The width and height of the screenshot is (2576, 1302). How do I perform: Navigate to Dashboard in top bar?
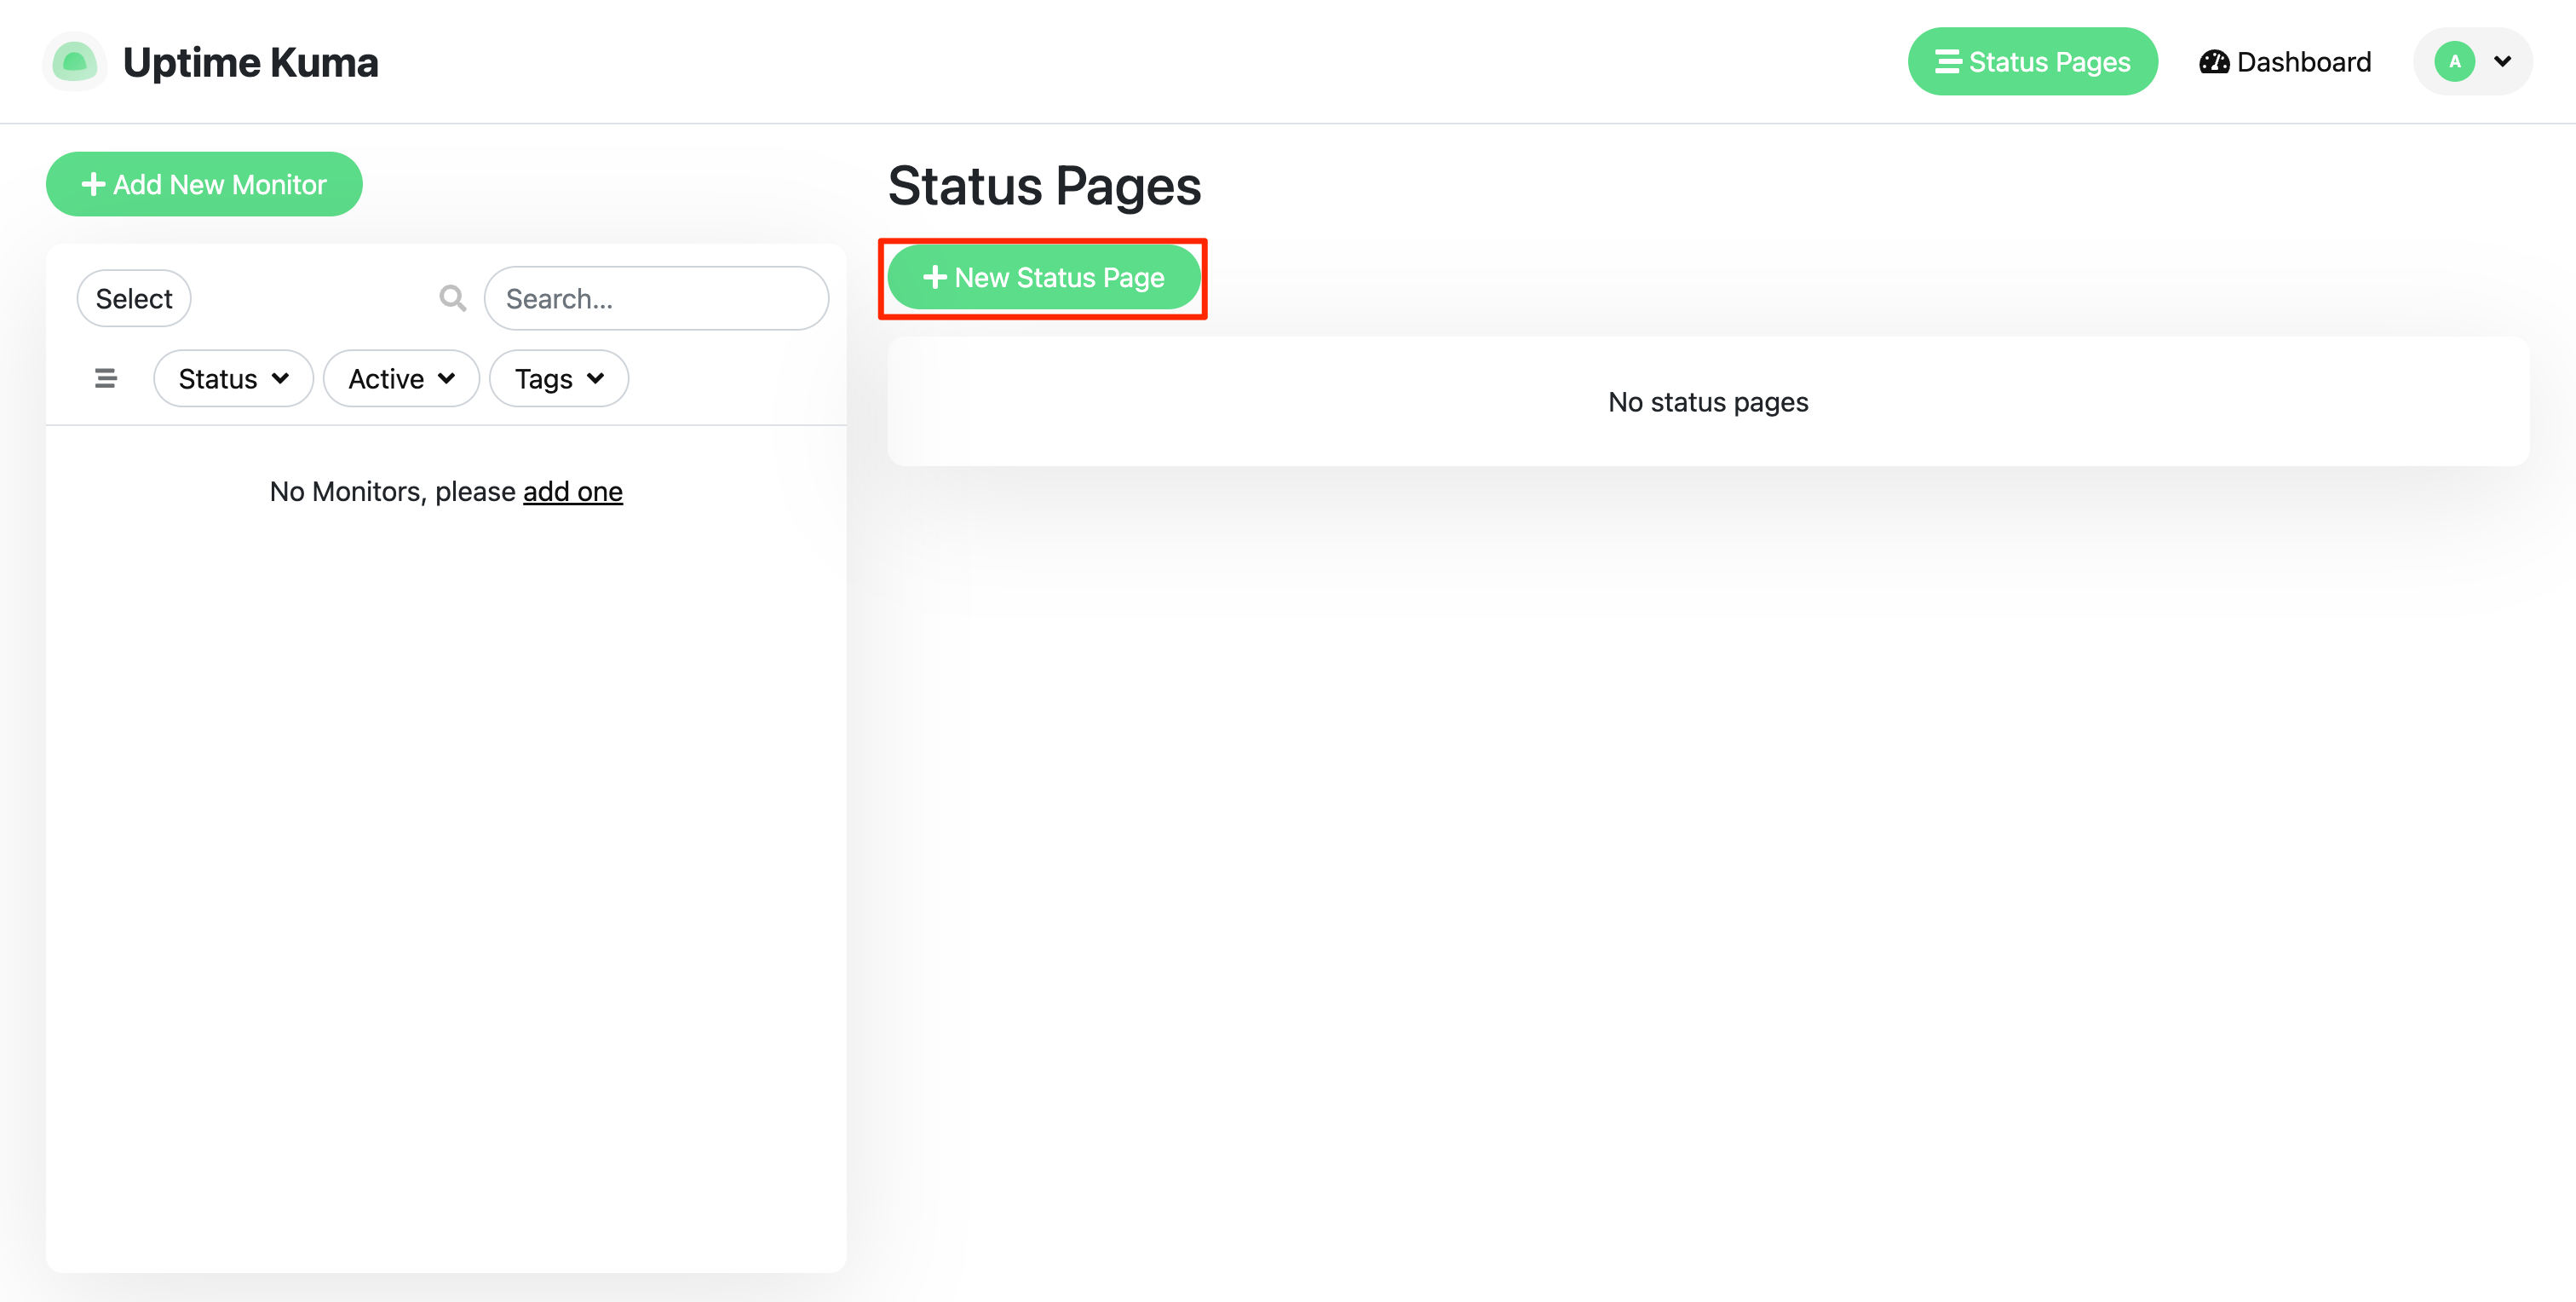click(x=2304, y=61)
